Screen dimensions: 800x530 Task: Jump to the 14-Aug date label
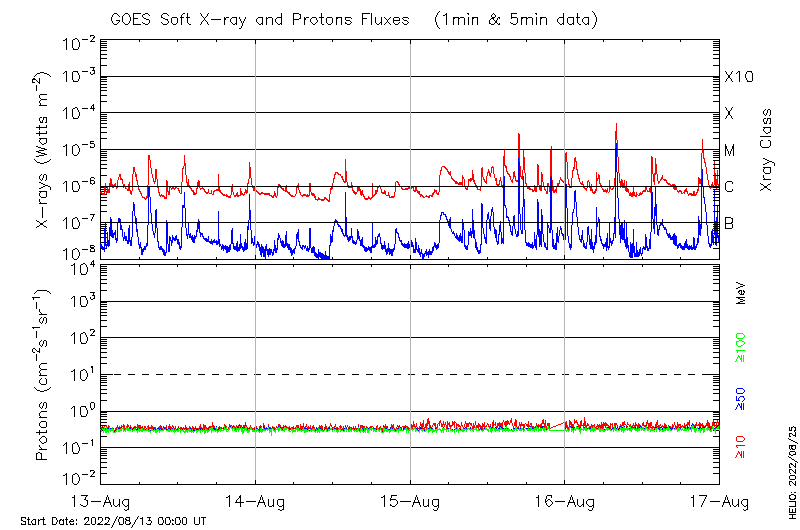click(256, 500)
